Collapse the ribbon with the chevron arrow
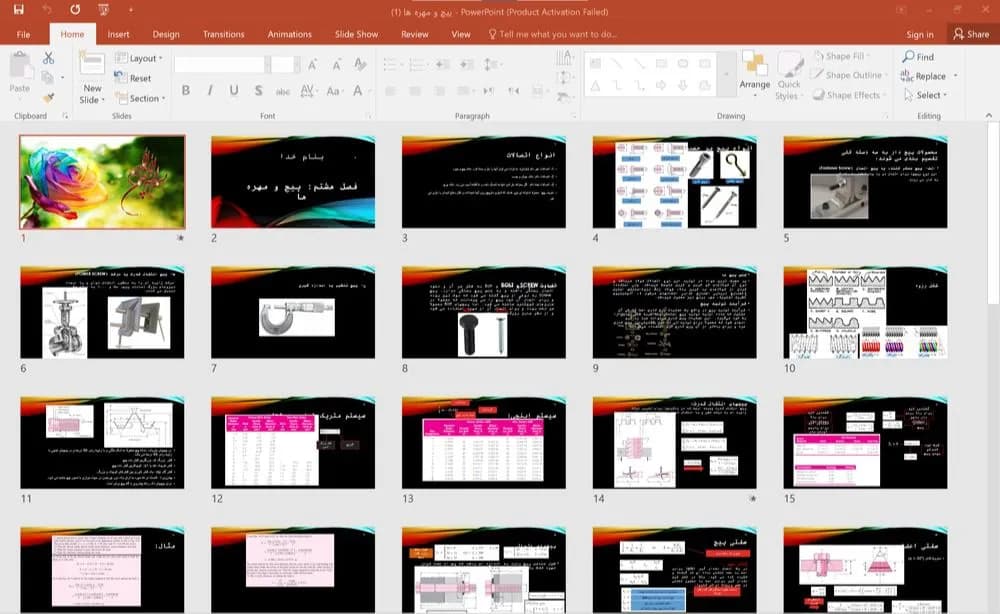Viewport: 1000px width, 614px height. [989, 115]
